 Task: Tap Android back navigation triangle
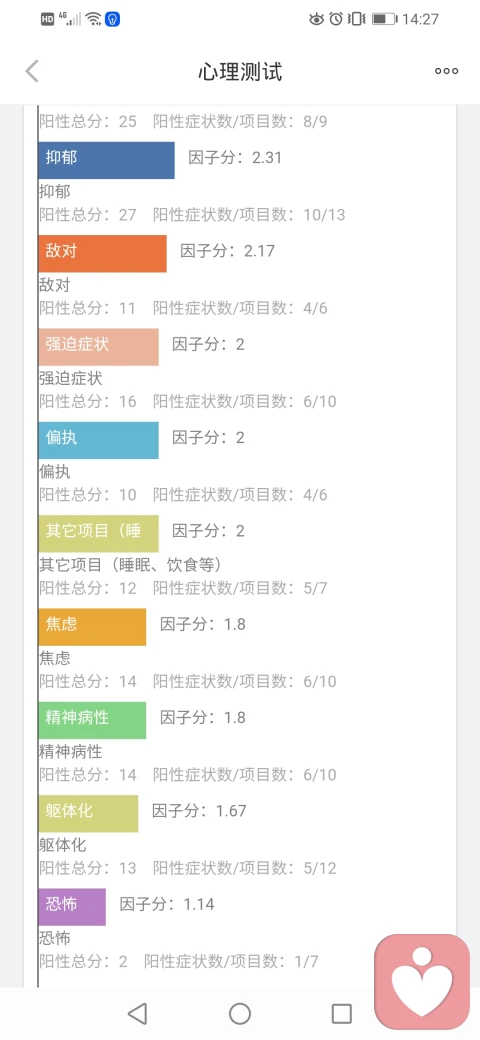137,1013
